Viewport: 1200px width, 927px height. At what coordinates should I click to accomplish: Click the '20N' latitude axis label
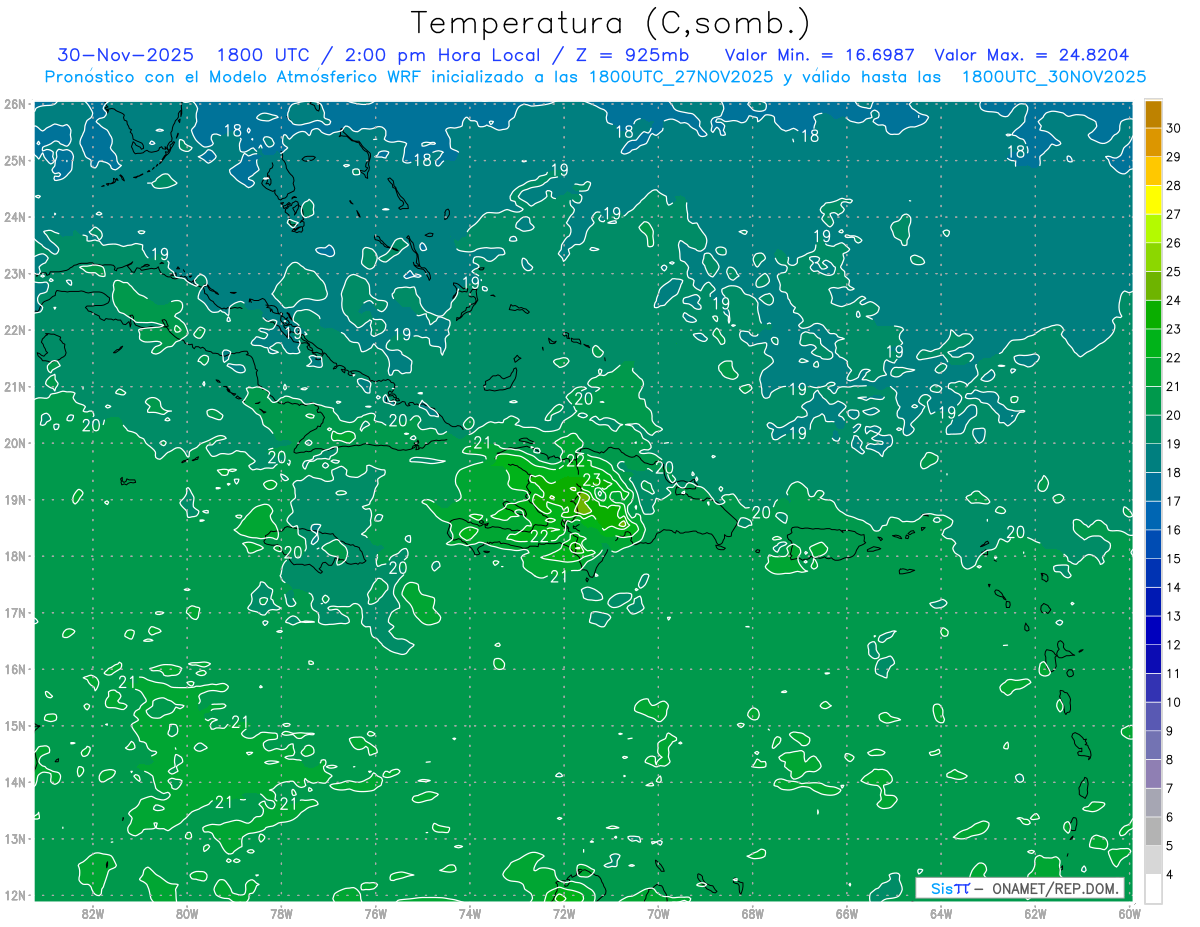(15, 443)
